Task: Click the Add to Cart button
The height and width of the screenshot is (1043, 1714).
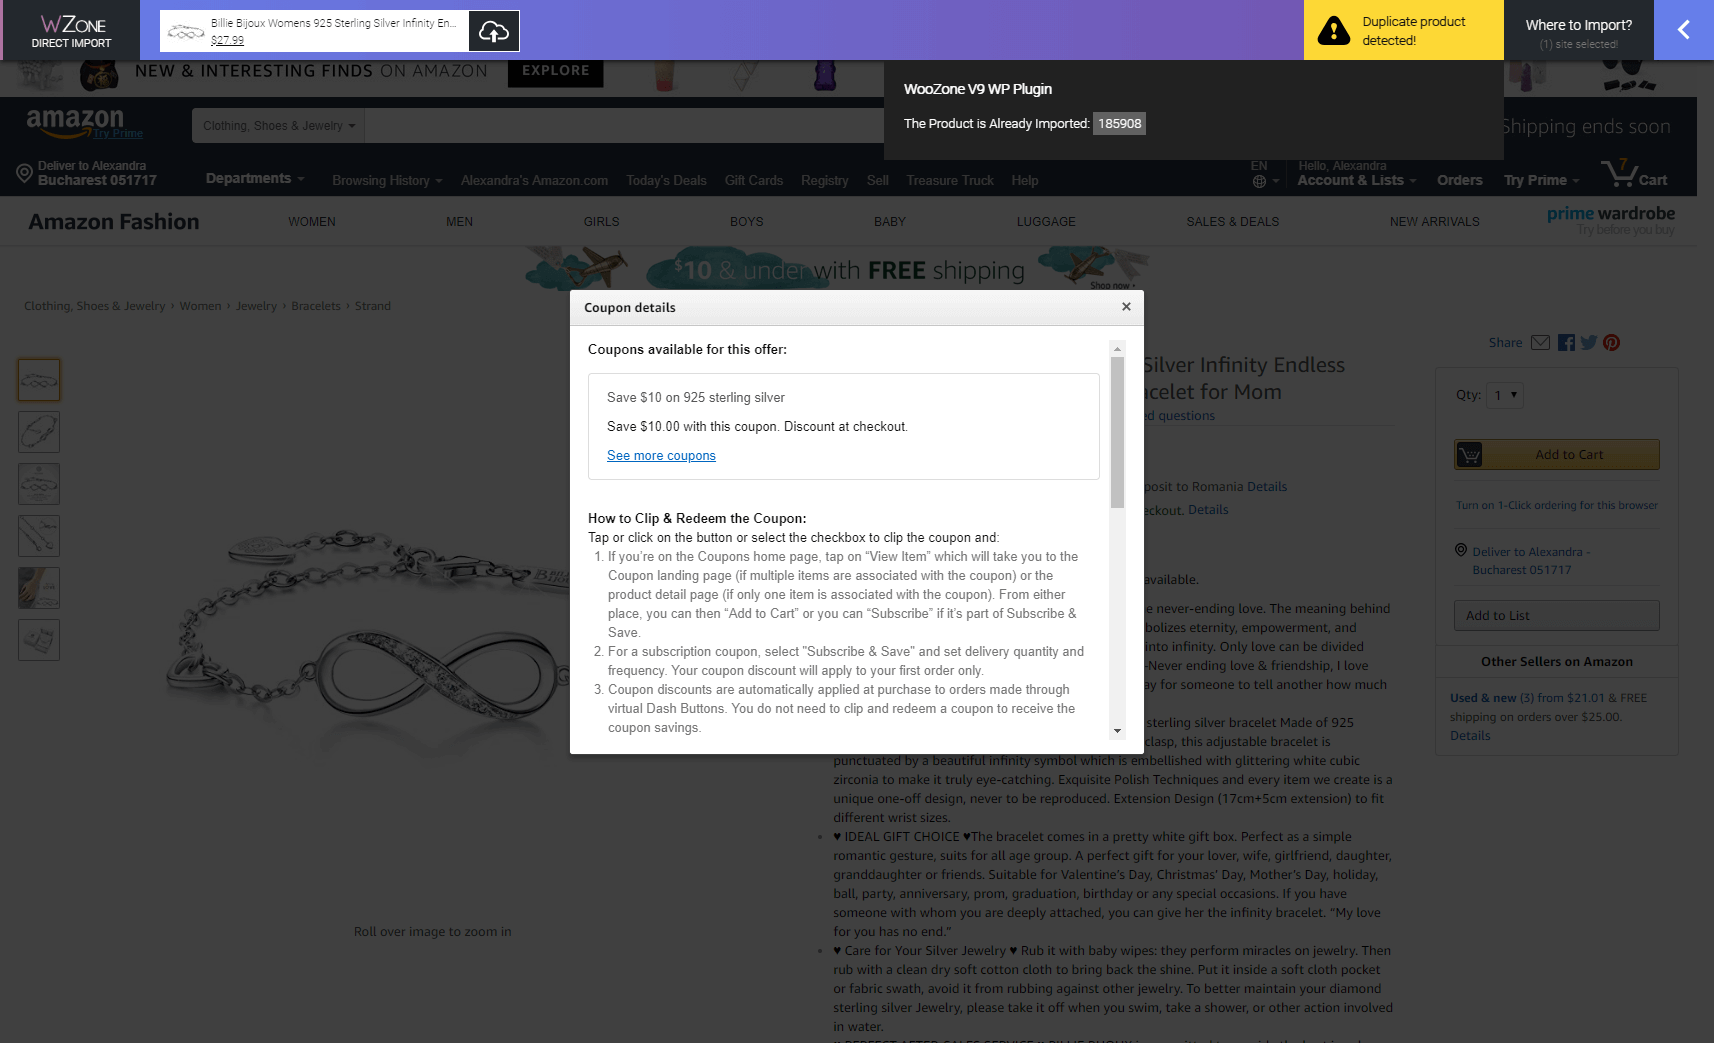Action: point(1557,455)
